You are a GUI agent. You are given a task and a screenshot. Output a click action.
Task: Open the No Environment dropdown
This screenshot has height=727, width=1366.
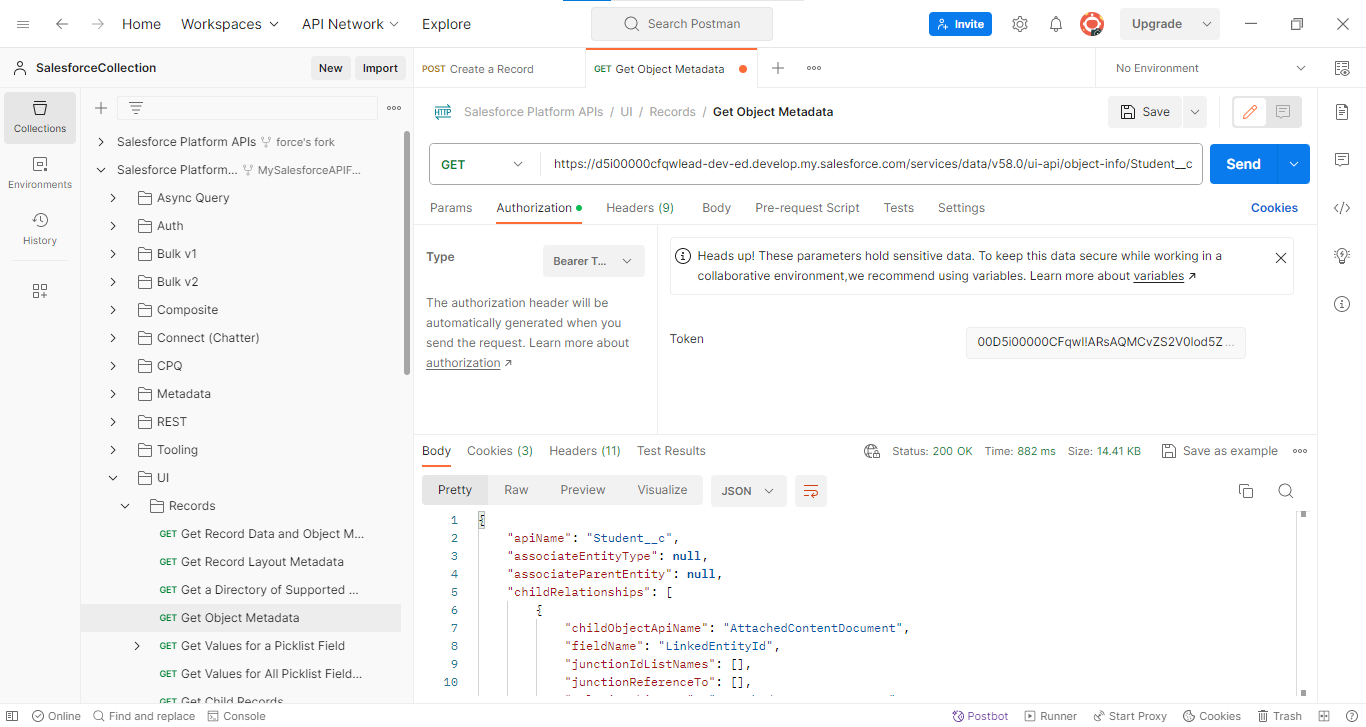coord(1210,68)
